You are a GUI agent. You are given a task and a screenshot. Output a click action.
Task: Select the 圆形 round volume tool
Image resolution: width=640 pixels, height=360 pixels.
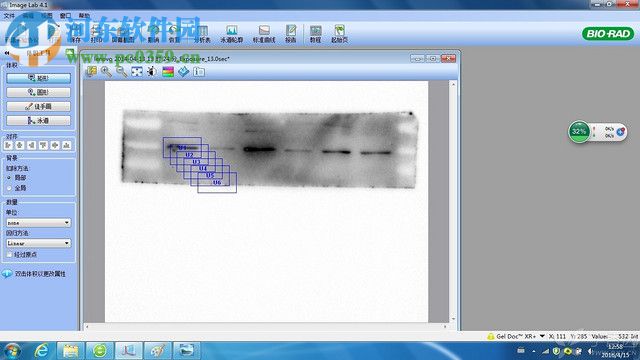click(x=38, y=92)
